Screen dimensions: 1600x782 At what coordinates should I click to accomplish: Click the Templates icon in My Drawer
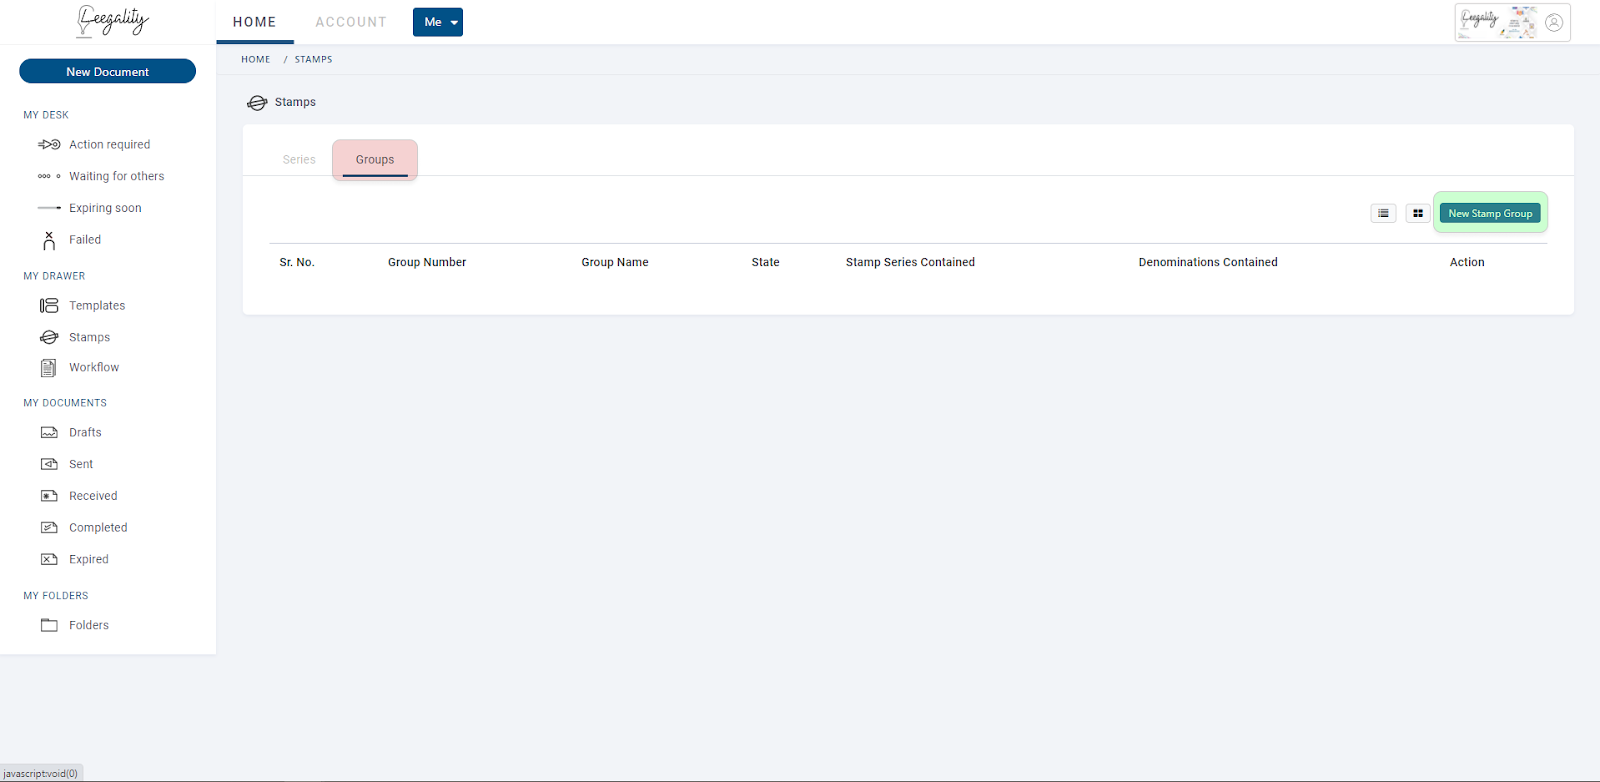pyautogui.click(x=49, y=306)
